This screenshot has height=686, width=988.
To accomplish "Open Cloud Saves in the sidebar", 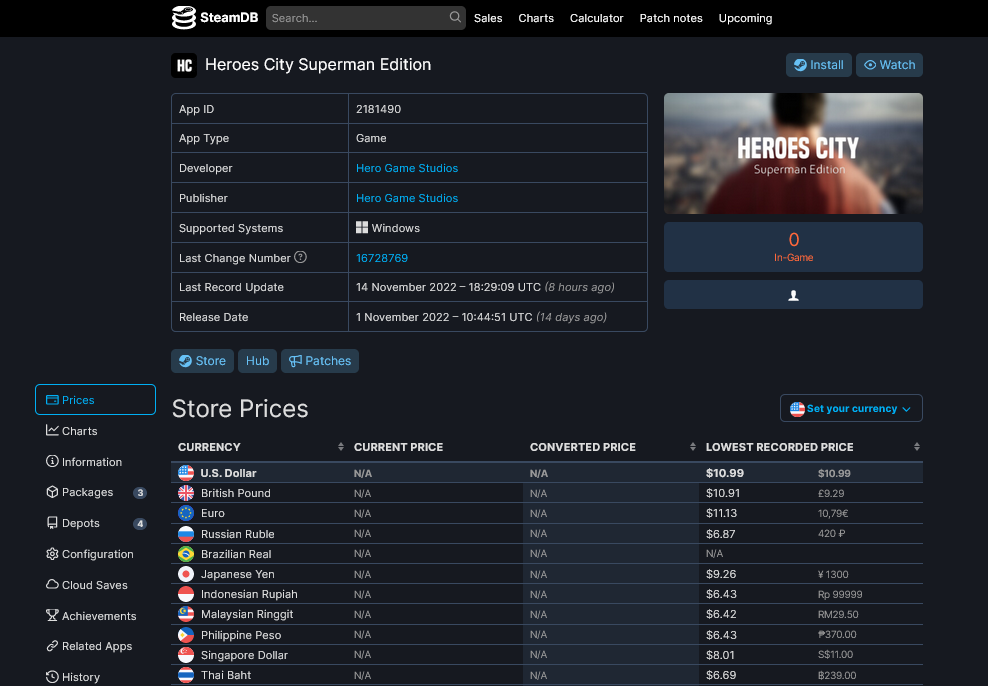I will pos(87,585).
